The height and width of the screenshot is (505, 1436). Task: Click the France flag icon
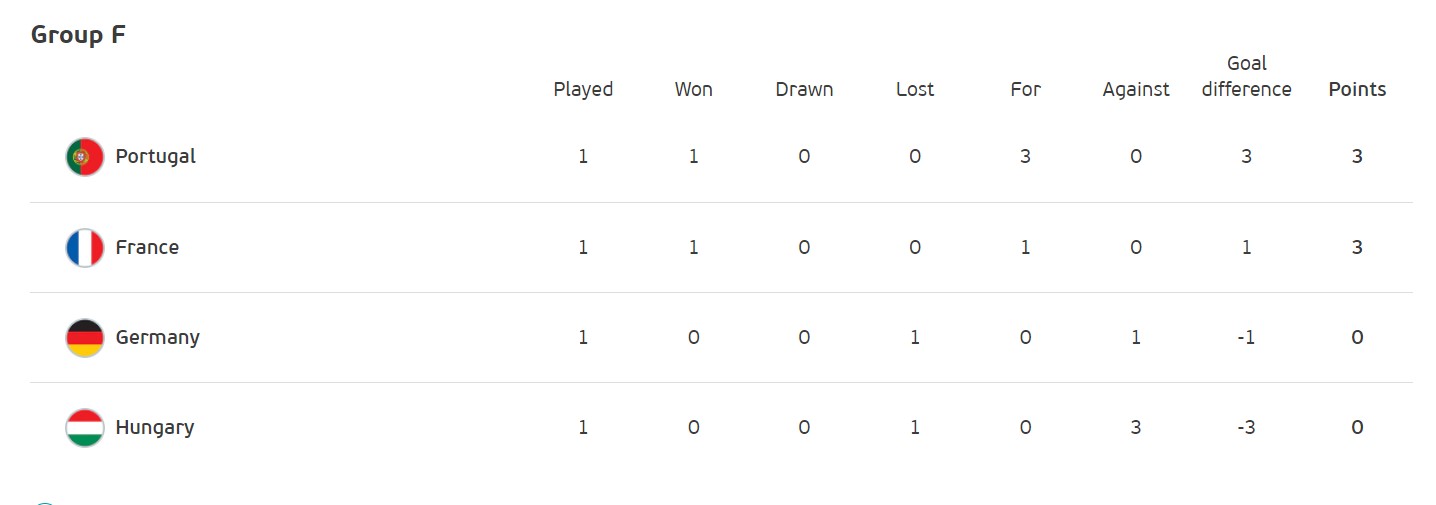click(85, 248)
